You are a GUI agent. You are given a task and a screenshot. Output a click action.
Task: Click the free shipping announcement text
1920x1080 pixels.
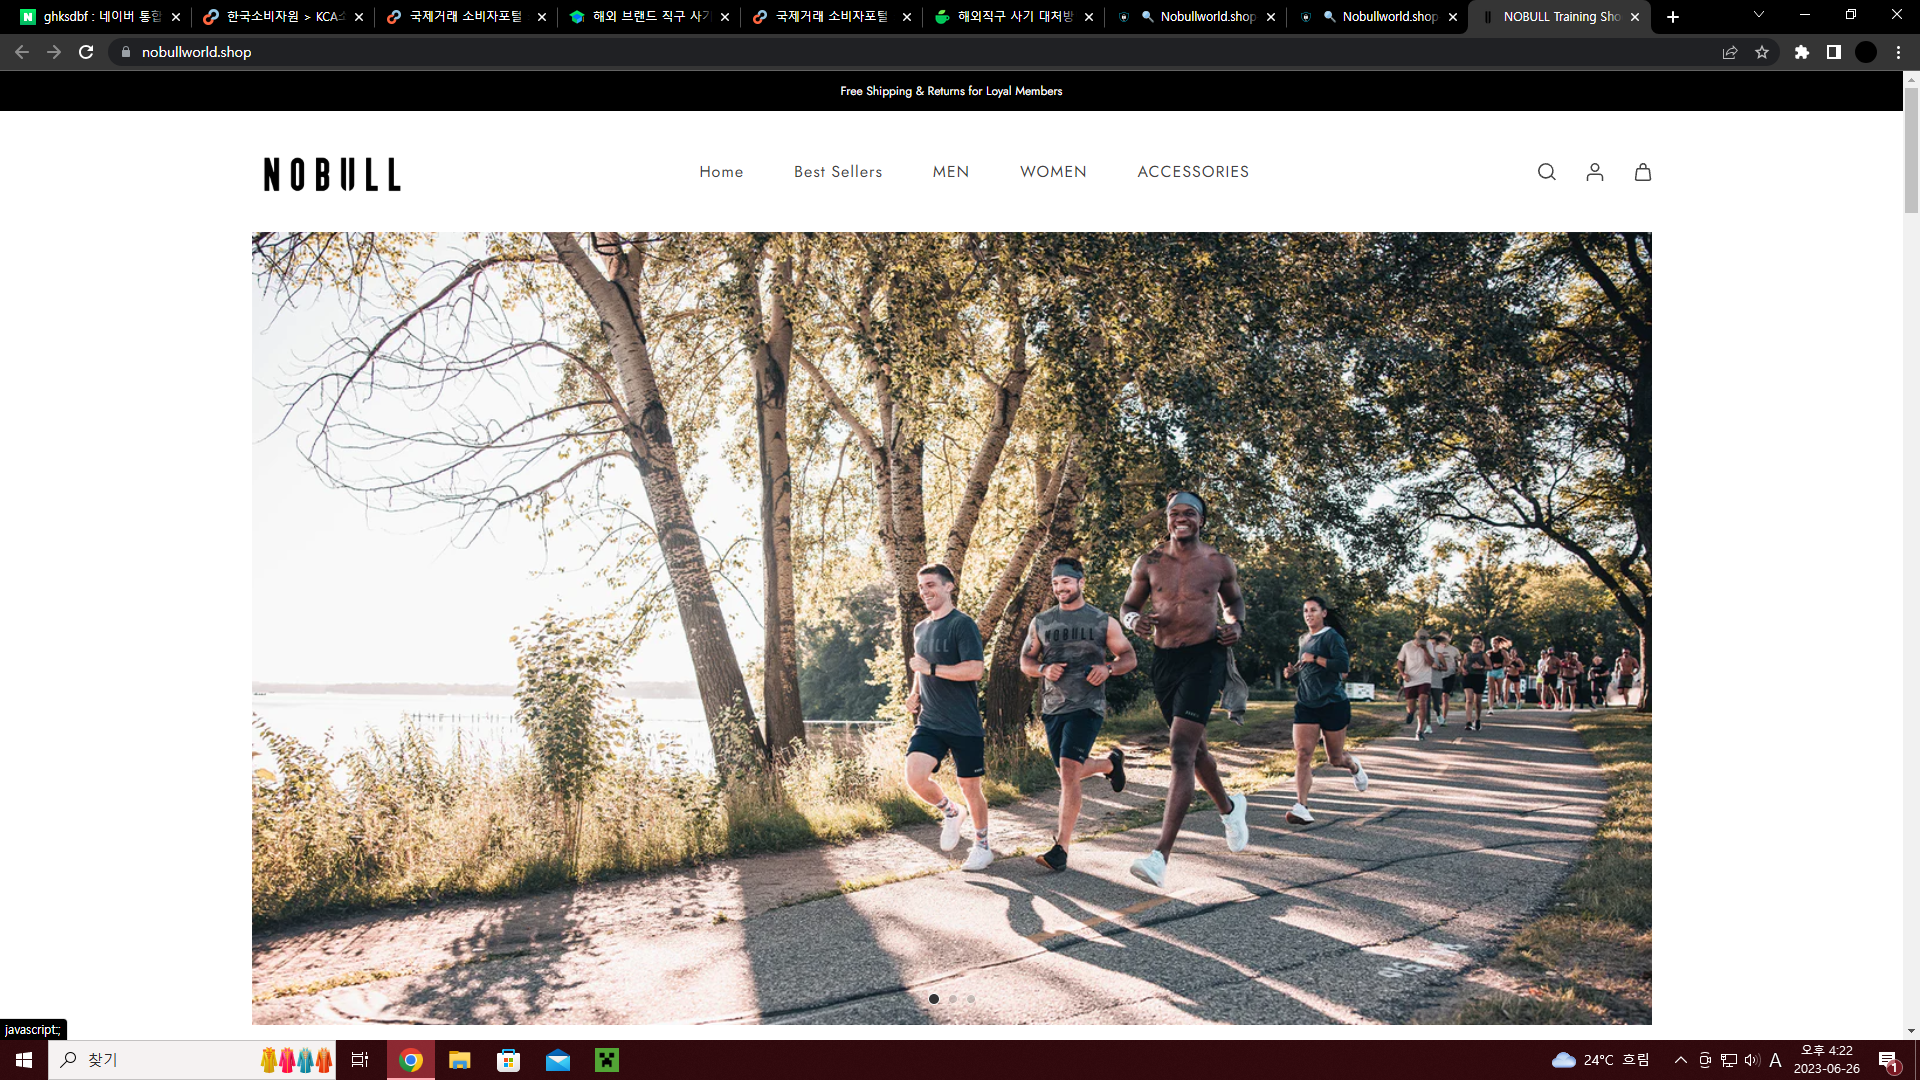pyautogui.click(x=951, y=91)
